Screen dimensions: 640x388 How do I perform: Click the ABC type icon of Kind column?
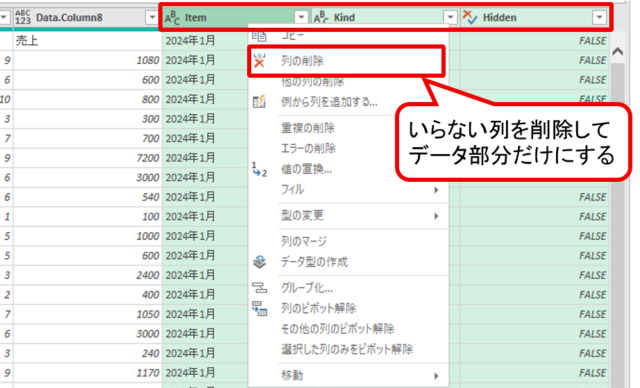[321, 18]
